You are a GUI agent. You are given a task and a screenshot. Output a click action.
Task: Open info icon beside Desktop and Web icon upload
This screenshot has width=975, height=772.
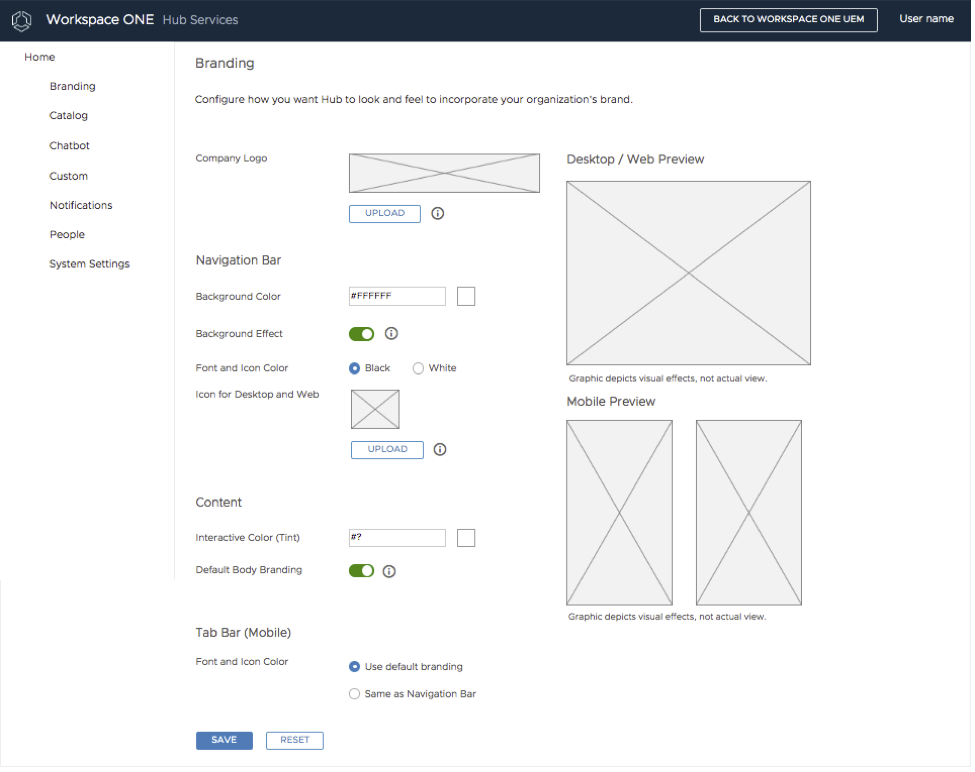(x=441, y=451)
